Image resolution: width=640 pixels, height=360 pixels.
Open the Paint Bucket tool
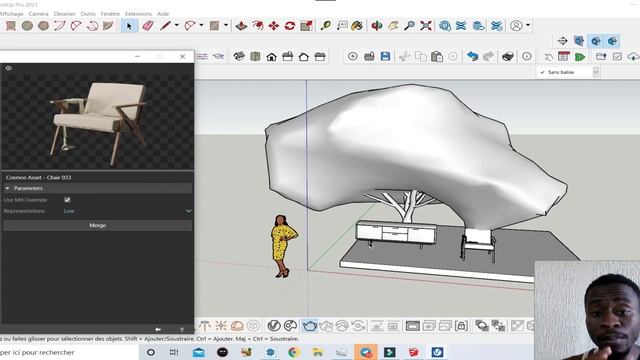point(357,26)
